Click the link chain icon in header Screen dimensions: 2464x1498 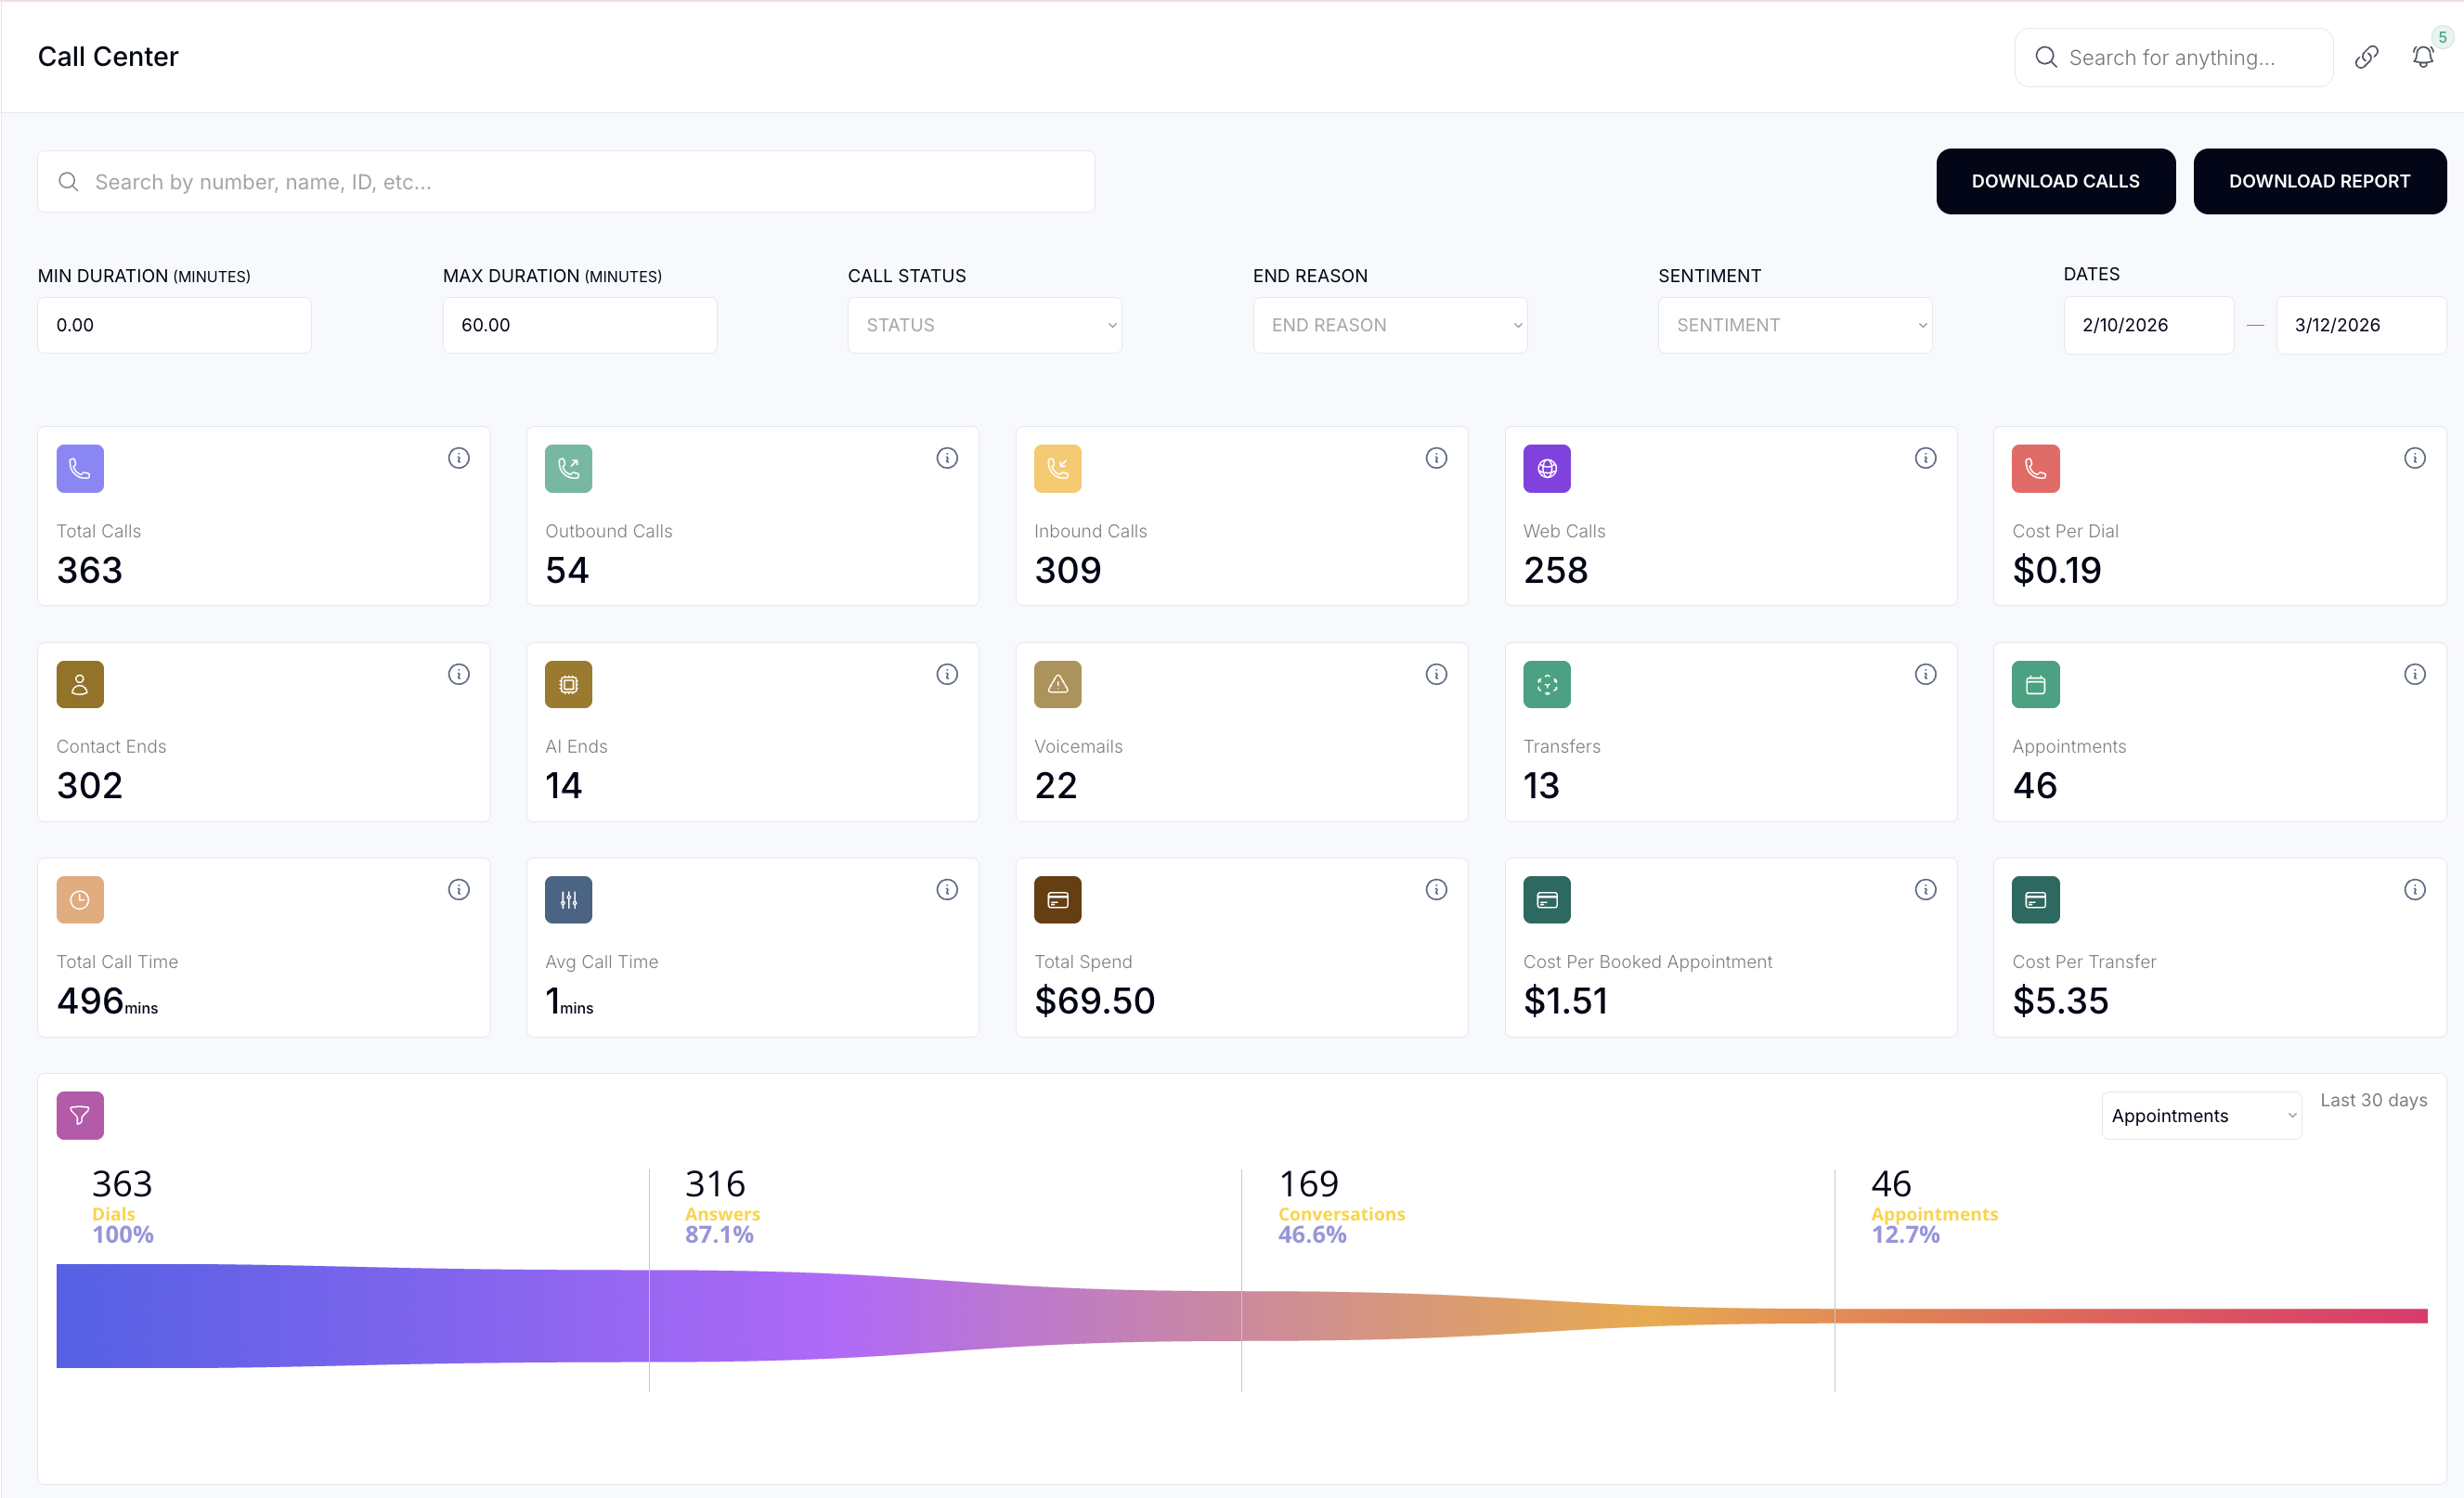[x=2366, y=57]
